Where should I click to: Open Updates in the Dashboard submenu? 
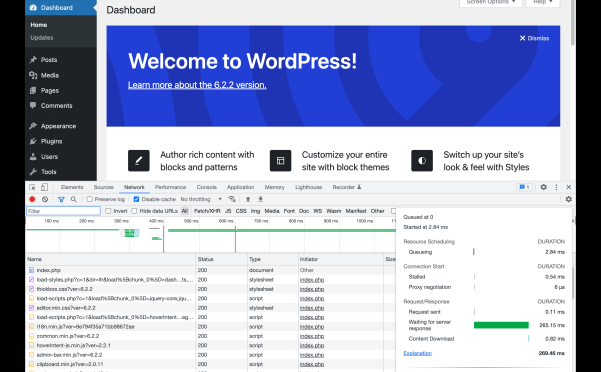(42, 38)
